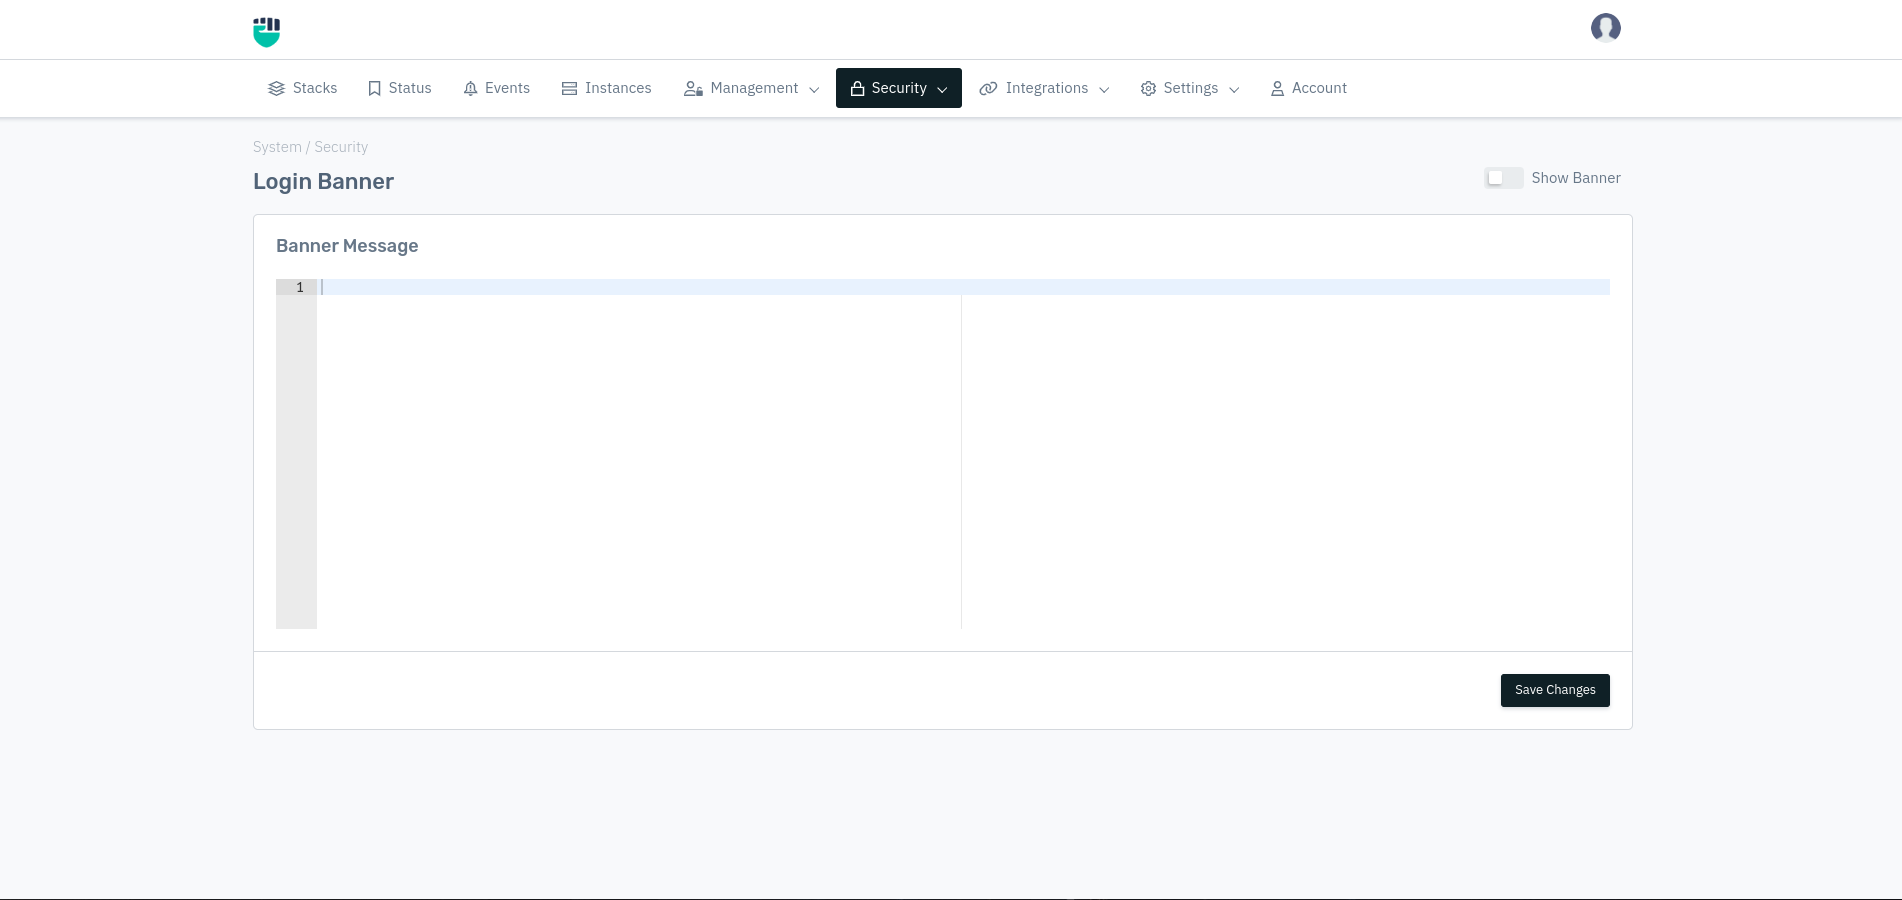
Task: Open the Settings dropdown chevron
Action: tap(1234, 89)
